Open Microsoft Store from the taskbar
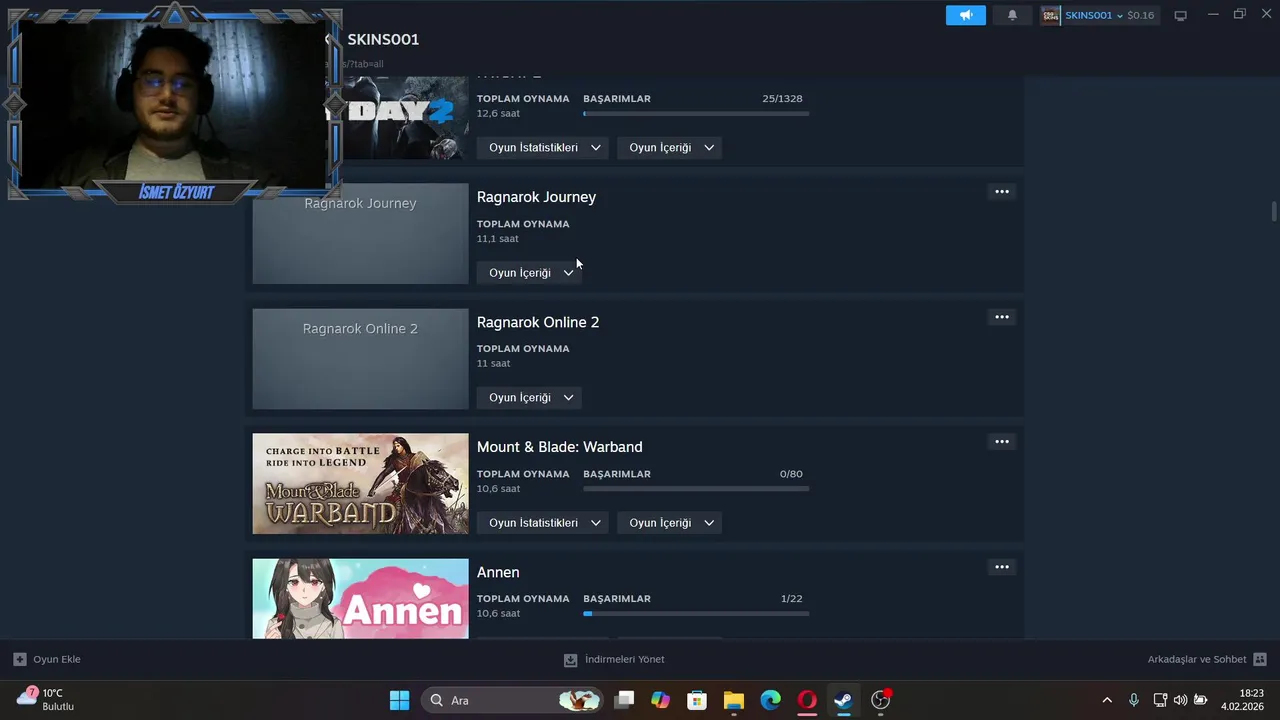This screenshot has height=720, width=1280. [x=697, y=700]
